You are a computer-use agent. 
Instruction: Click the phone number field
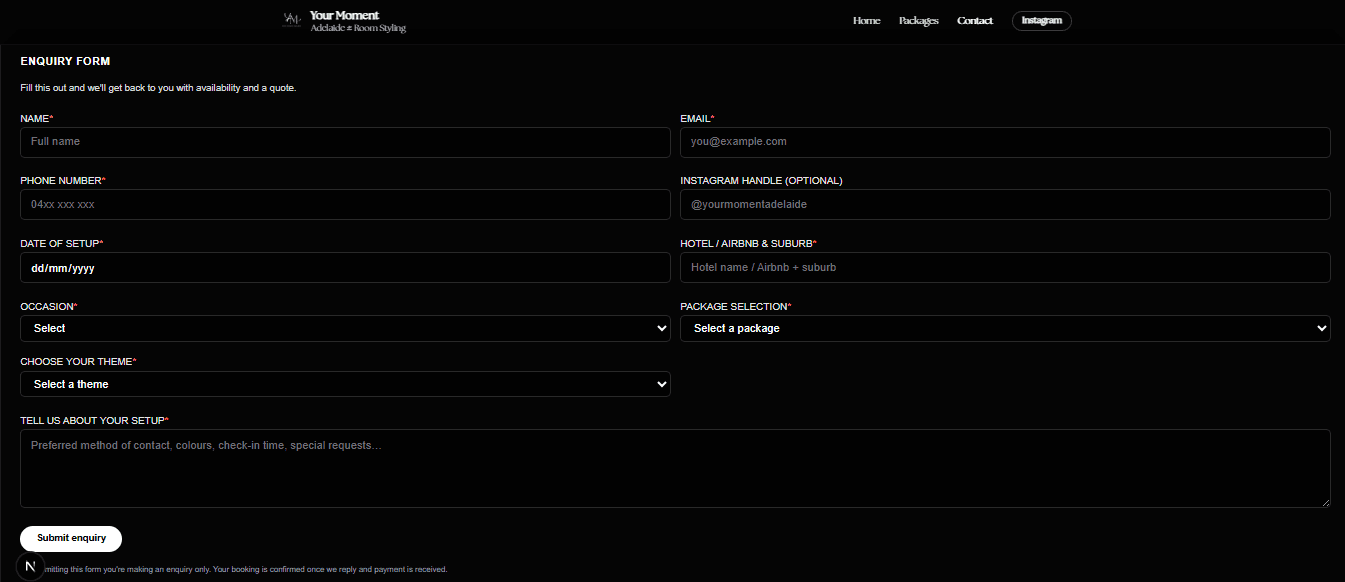click(345, 204)
